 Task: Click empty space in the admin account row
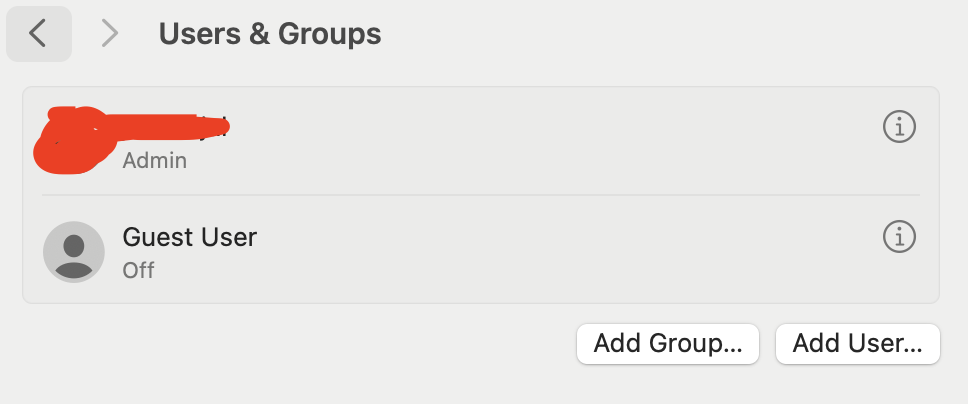pos(550,140)
